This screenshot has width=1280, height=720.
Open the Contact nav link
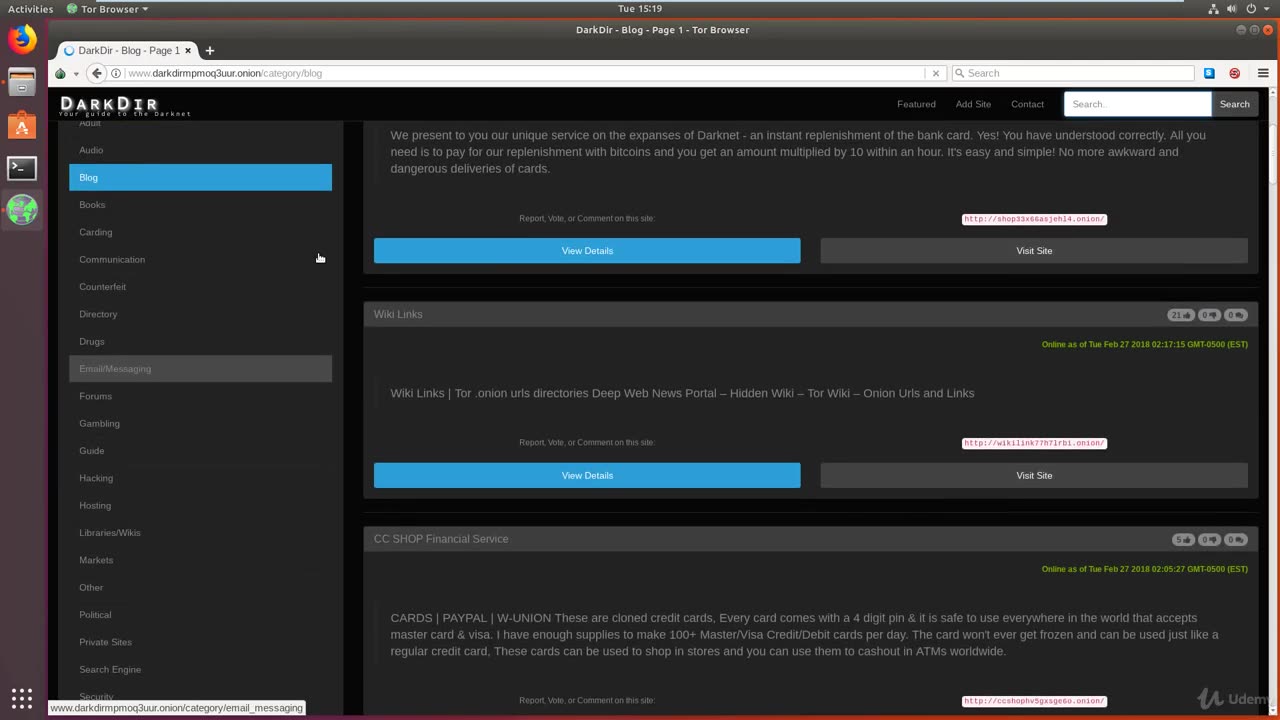(1027, 104)
